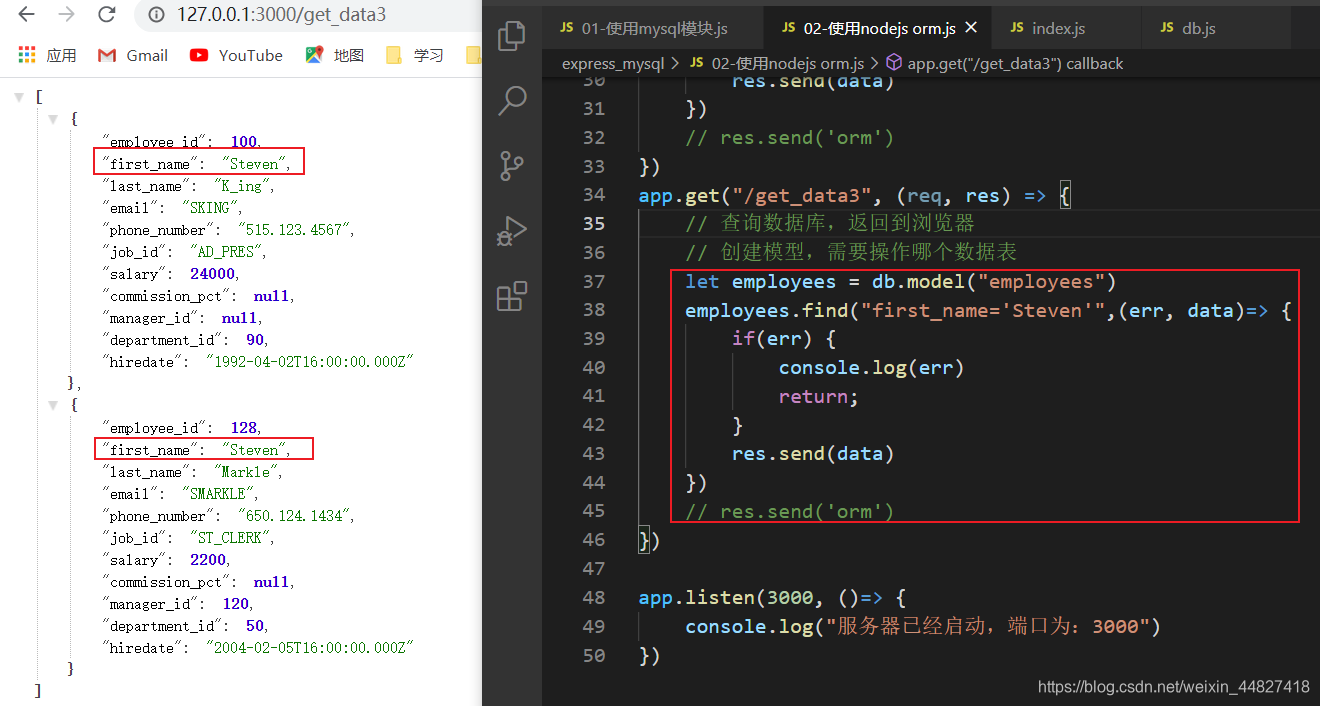Click line number 48 in the gutter
This screenshot has width=1320, height=706.
(594, 598)
